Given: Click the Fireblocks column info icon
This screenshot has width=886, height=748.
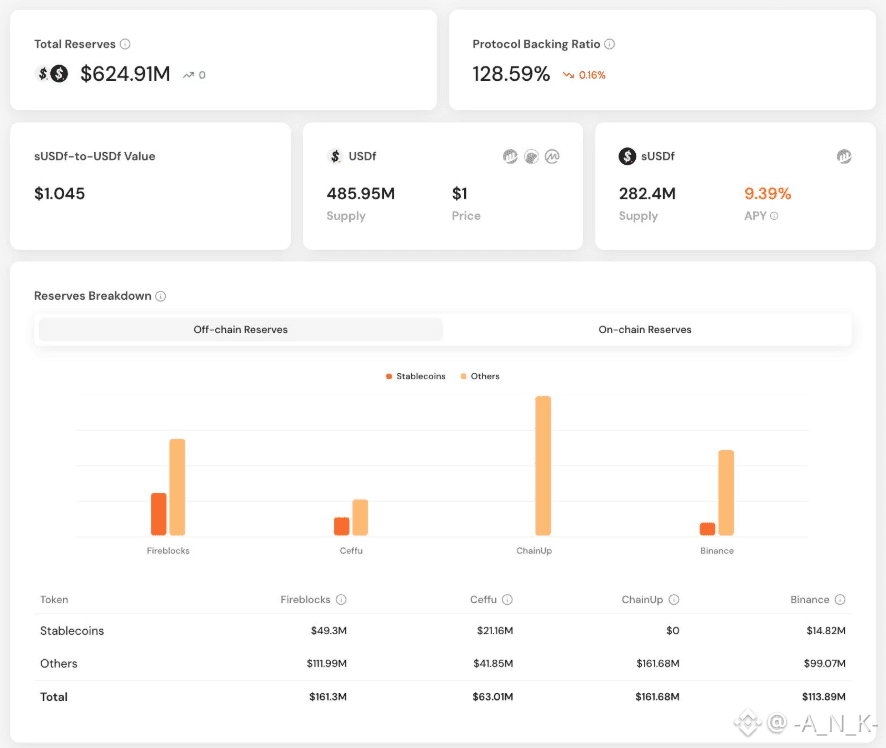Looking at the screenshot, I should pos(341,599).
